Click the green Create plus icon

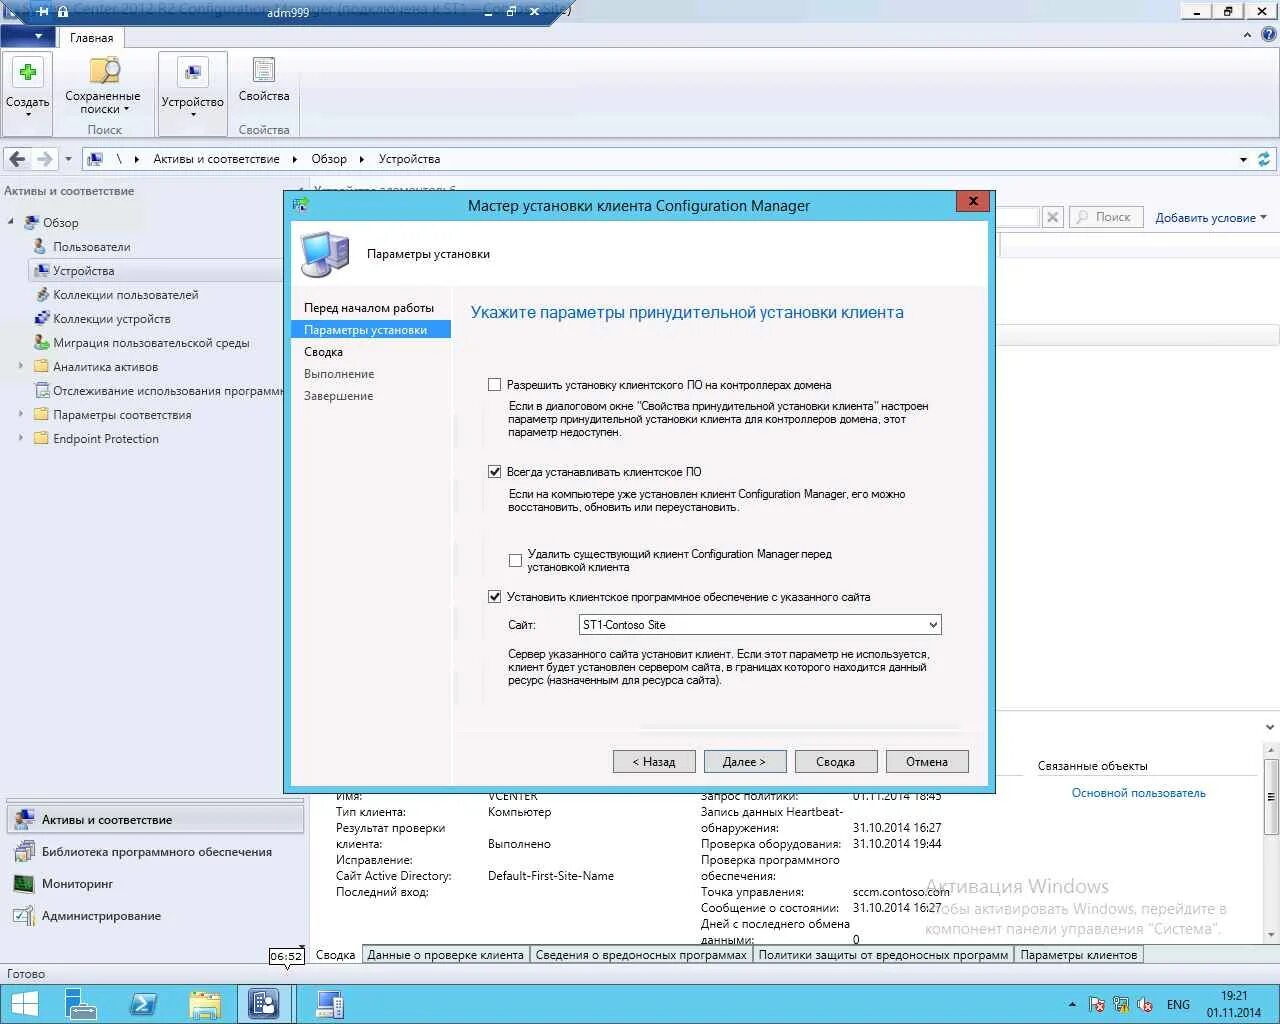28,72
